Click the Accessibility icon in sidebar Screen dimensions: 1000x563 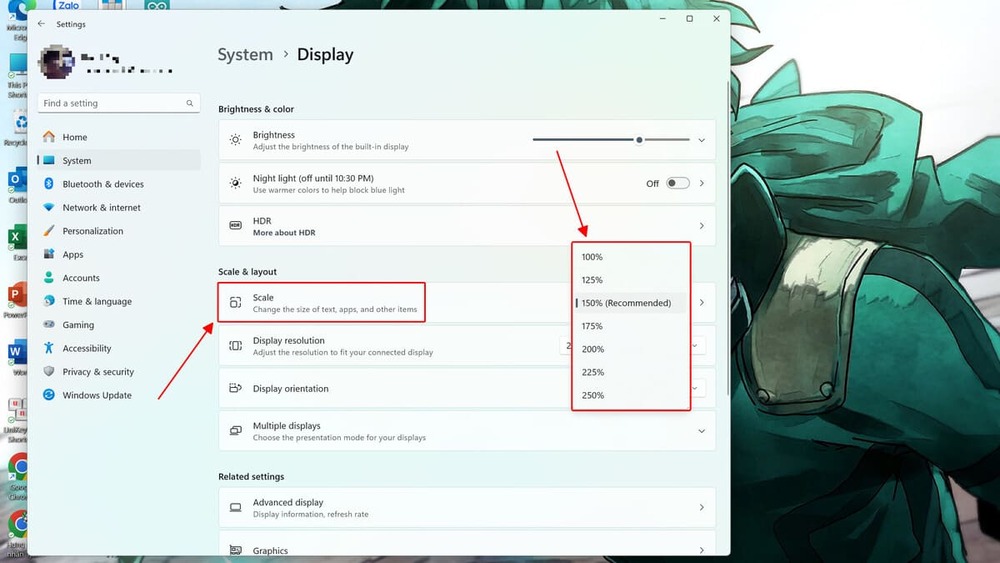point(48,348)
